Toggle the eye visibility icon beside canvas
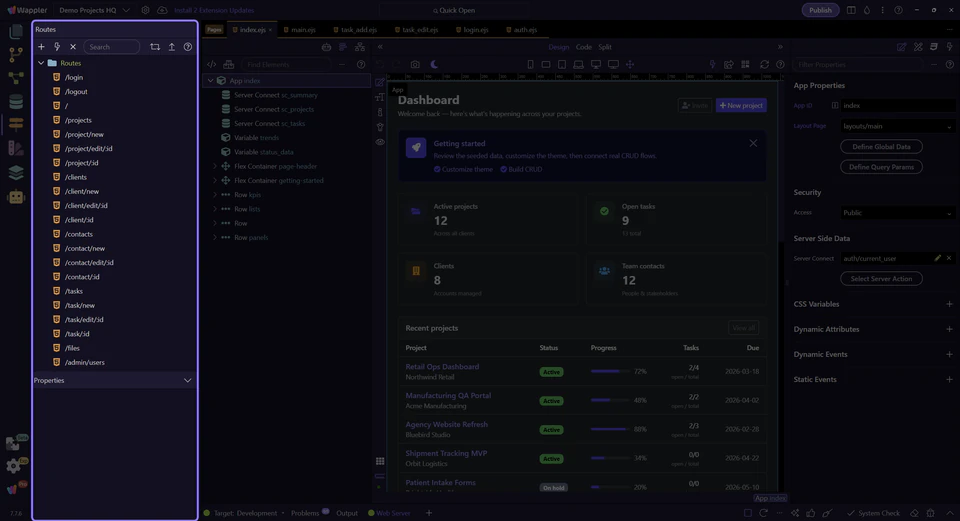960x521 pixels. [380, 142]
